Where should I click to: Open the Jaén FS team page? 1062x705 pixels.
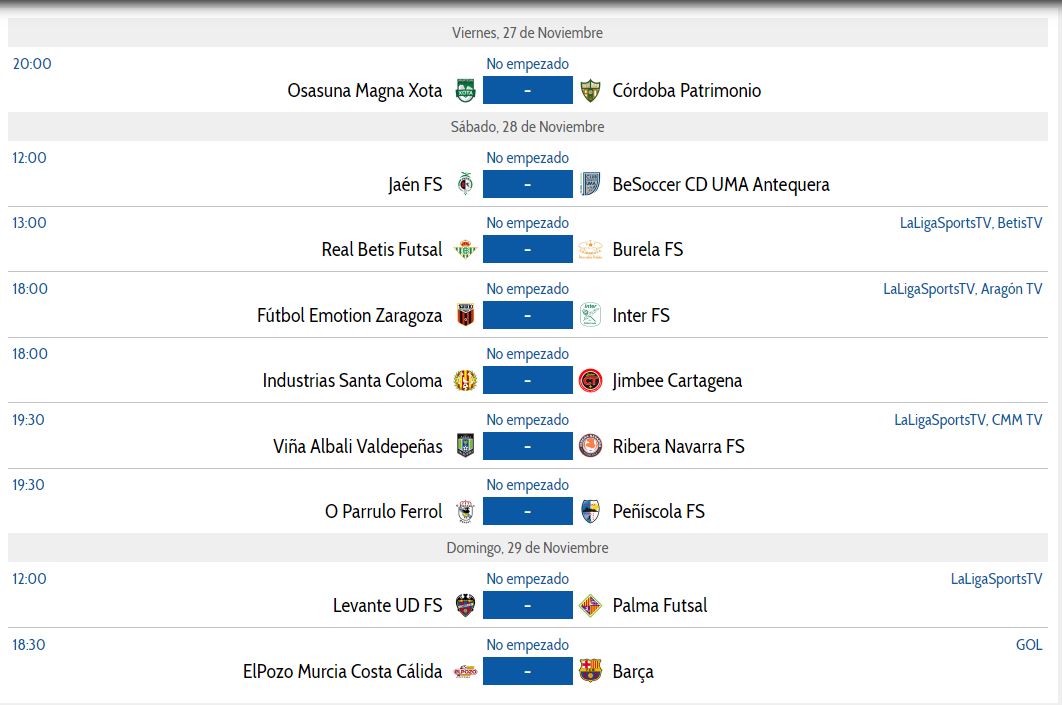click(x=415, y=185)
